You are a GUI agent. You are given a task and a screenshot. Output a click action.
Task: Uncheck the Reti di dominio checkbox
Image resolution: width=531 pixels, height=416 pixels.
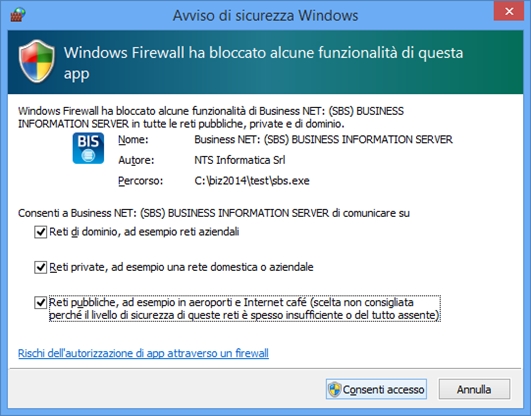41,232
